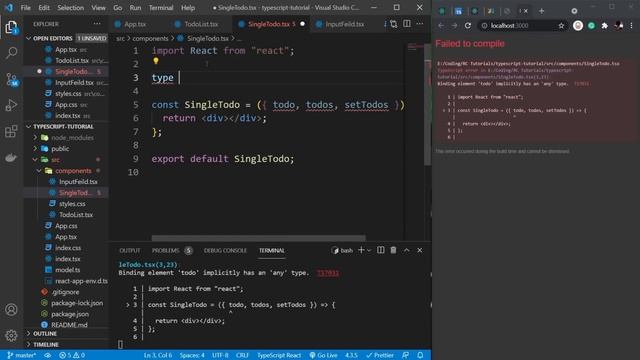Image resolution: width=640 pixels, height=360 pixels.
Task: Open changes compare icon in editor toolbar
Action: tap(393, 24)
